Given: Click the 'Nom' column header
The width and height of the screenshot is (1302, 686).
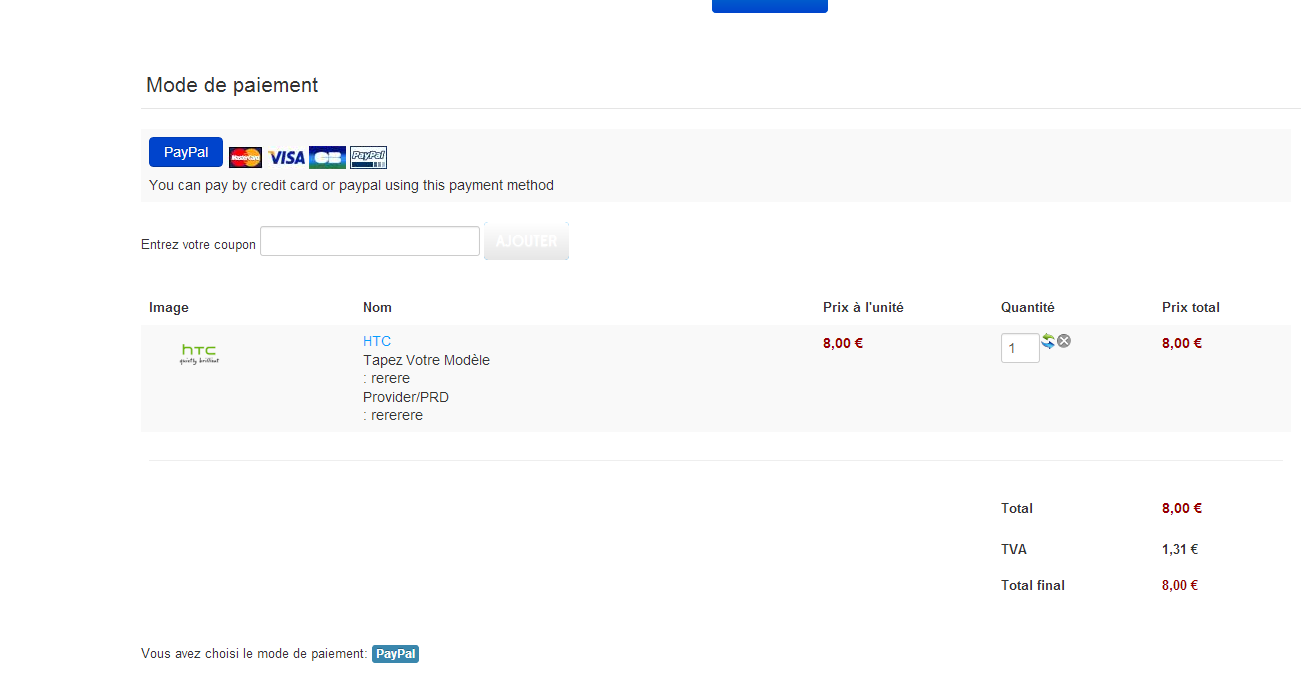Looking at the screenshot, I should 377,307.
